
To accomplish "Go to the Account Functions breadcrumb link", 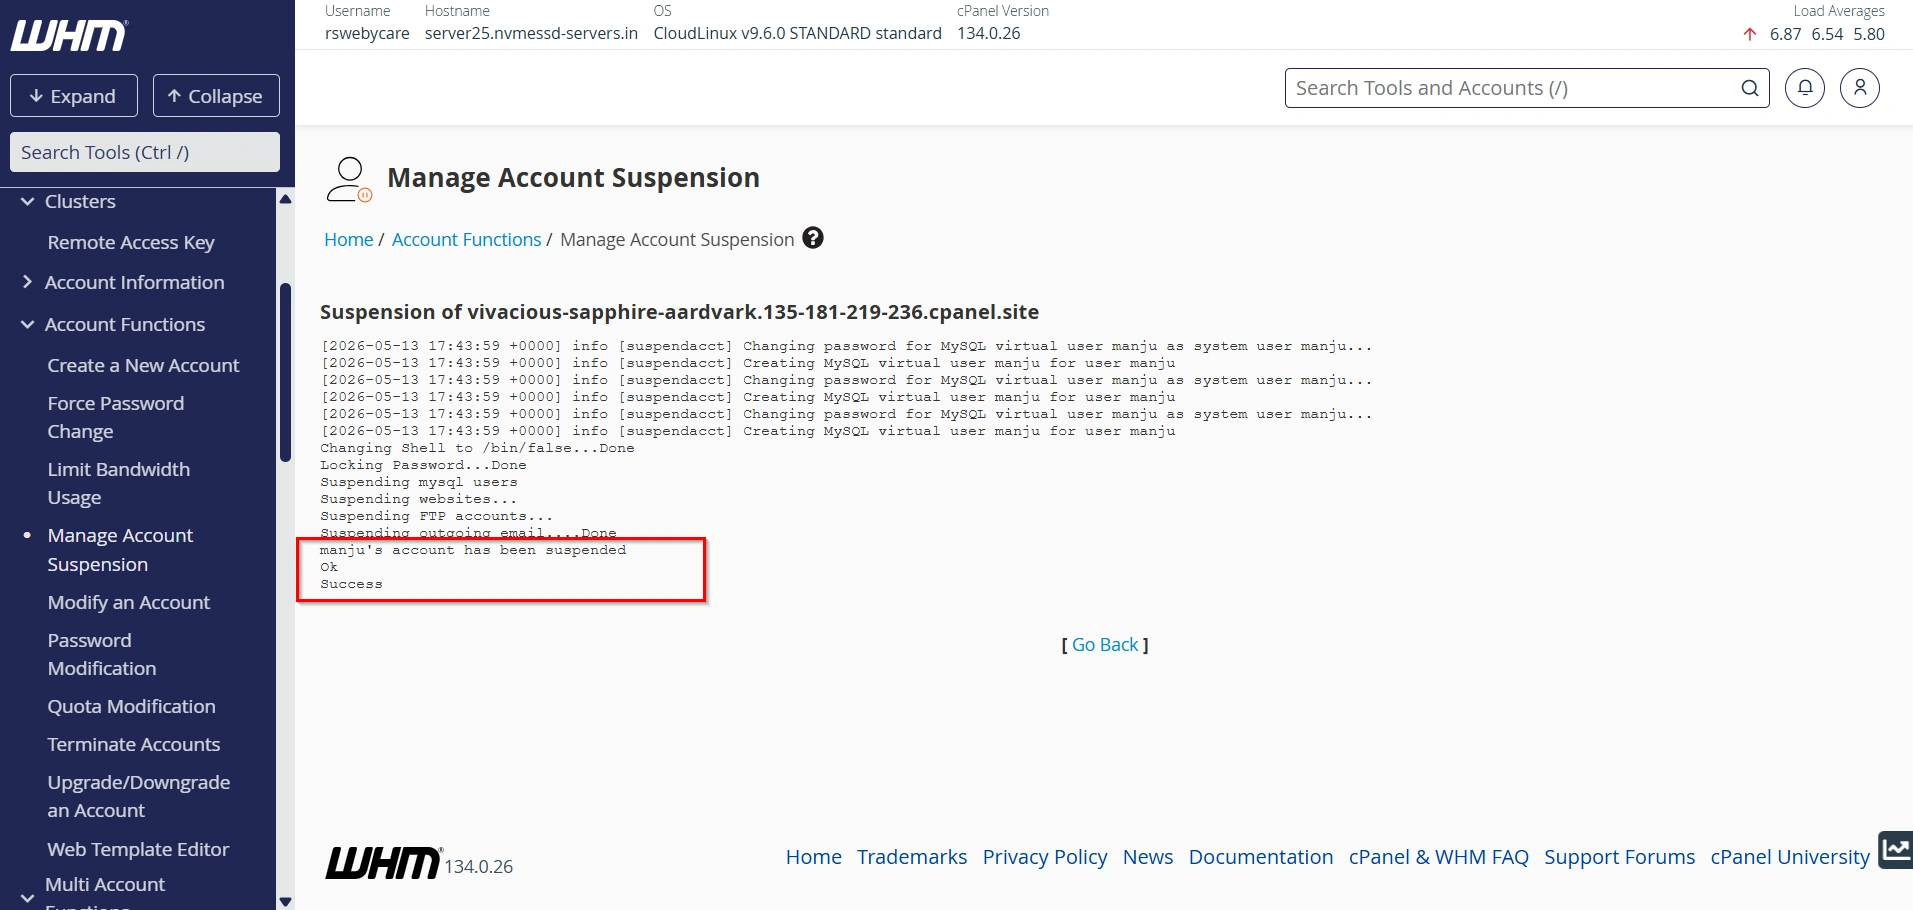I will 466,239.
